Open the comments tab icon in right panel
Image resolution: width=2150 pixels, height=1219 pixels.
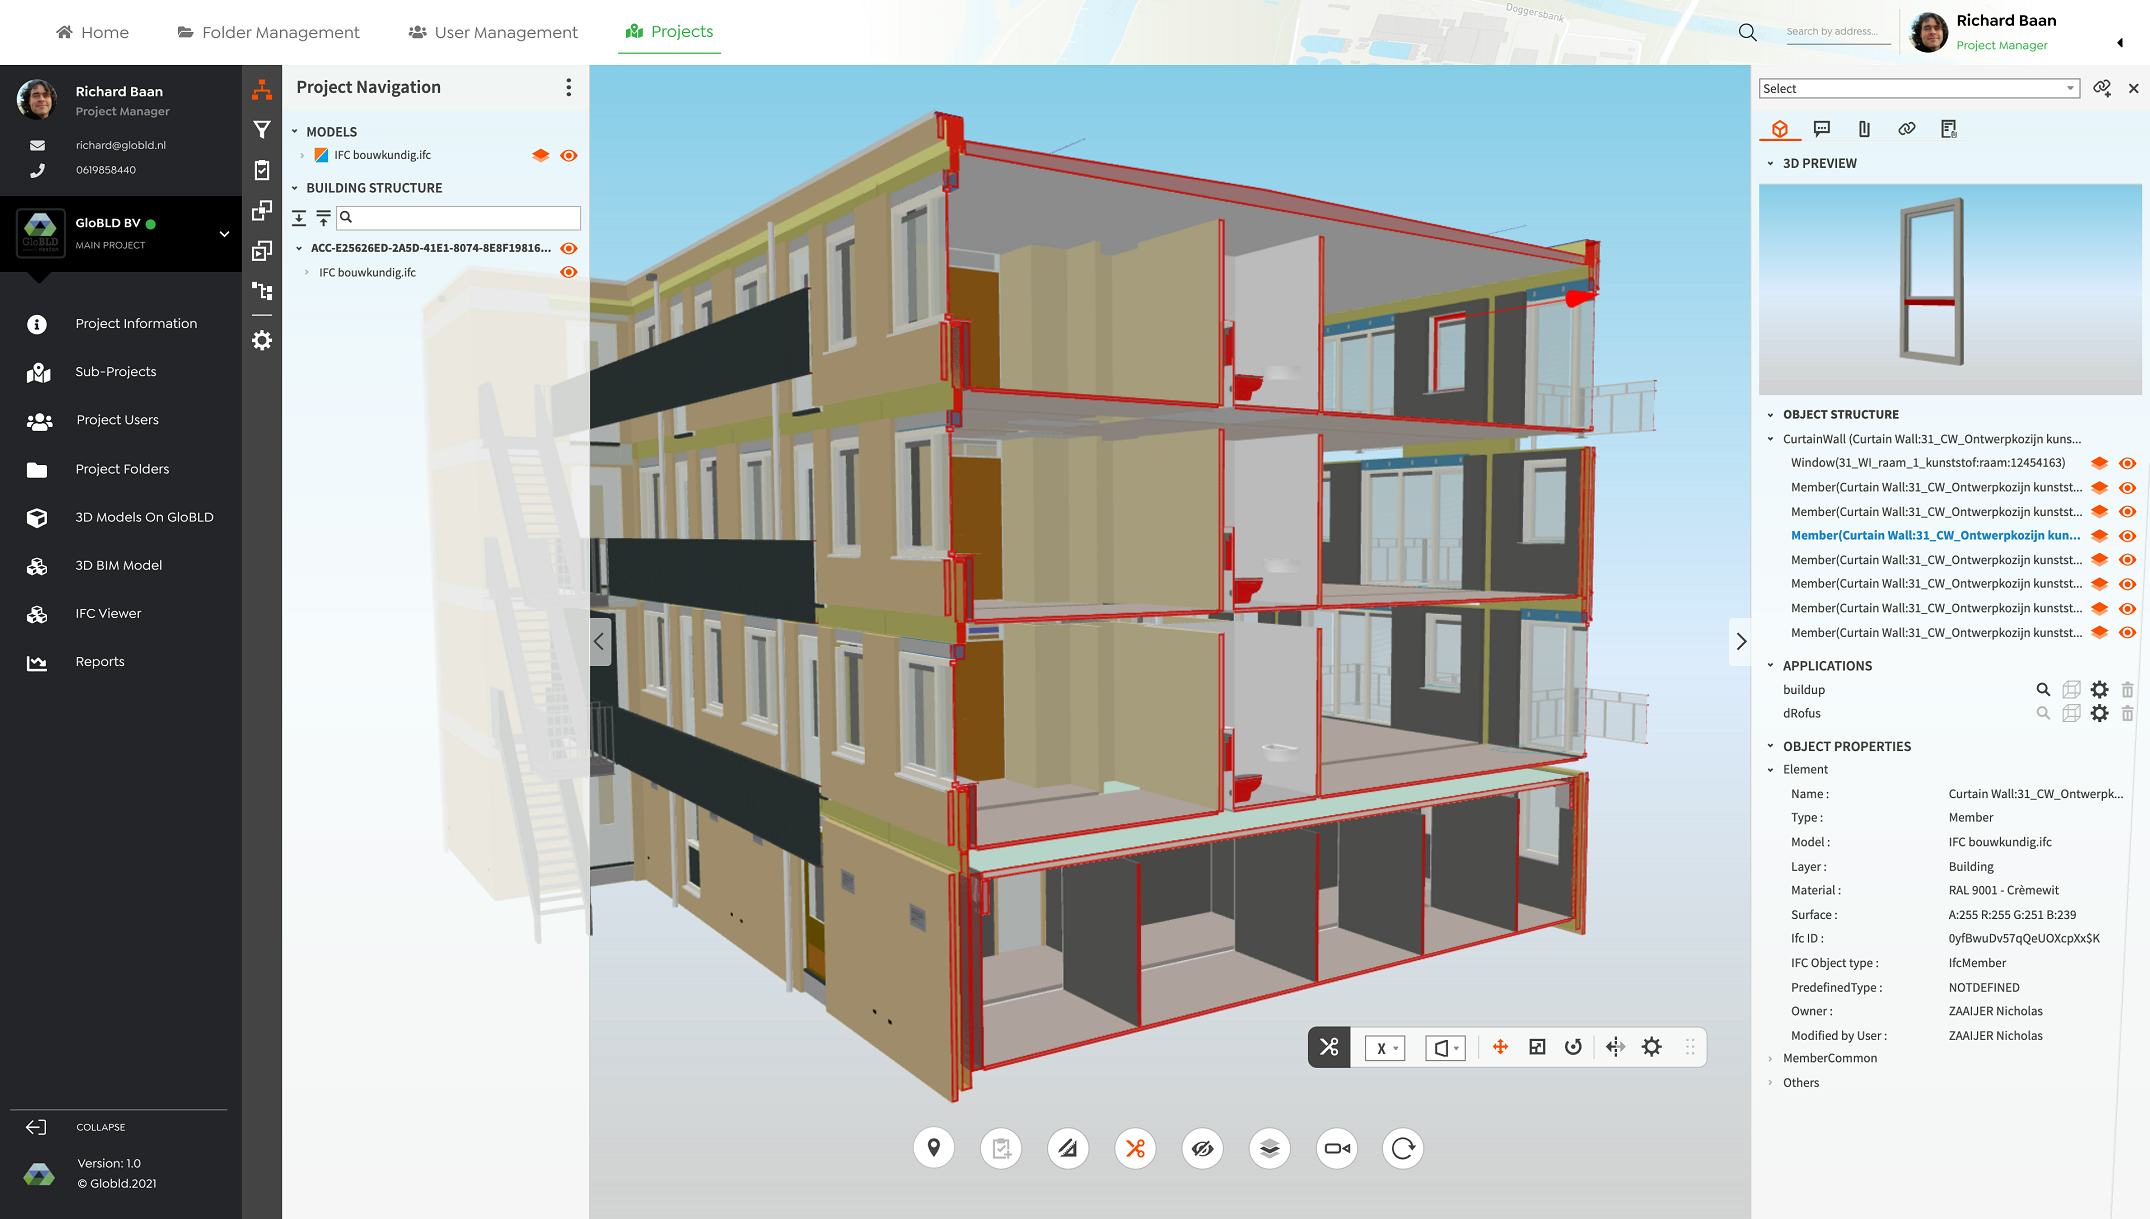(1822, 129)
